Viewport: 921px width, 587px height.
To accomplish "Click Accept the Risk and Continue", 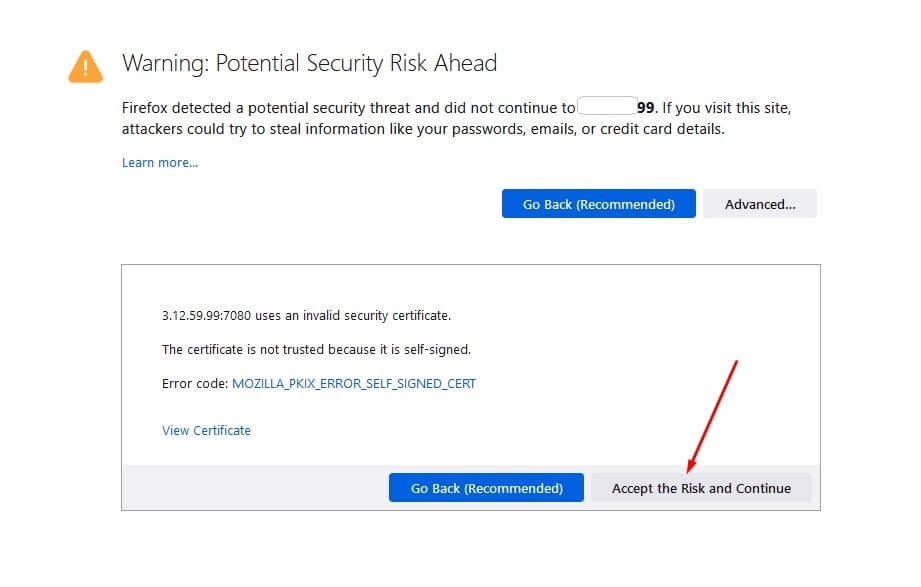I will [701, 488].
